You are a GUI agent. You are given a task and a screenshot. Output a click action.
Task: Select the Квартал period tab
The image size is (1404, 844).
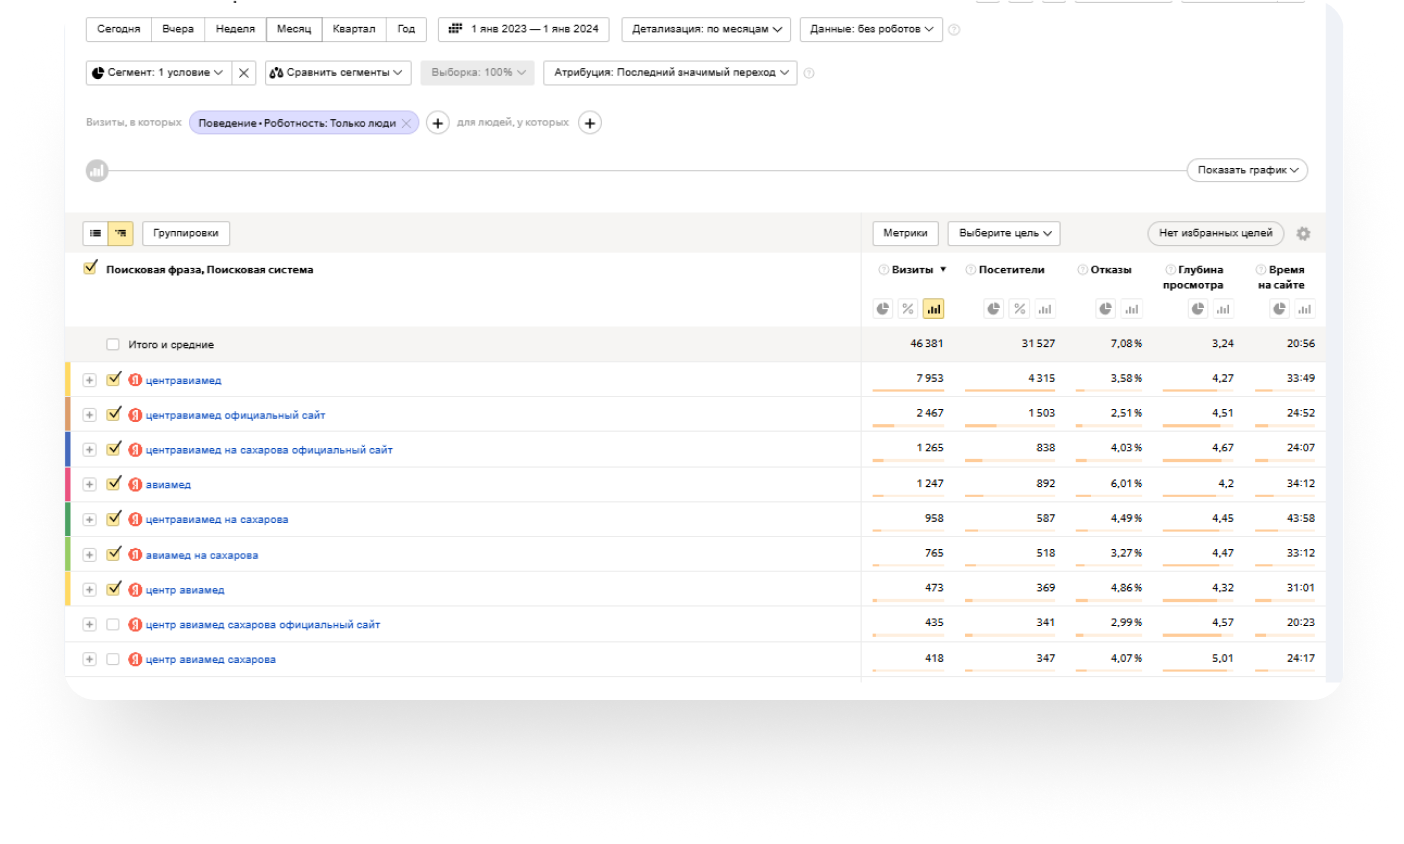[354, 30]
